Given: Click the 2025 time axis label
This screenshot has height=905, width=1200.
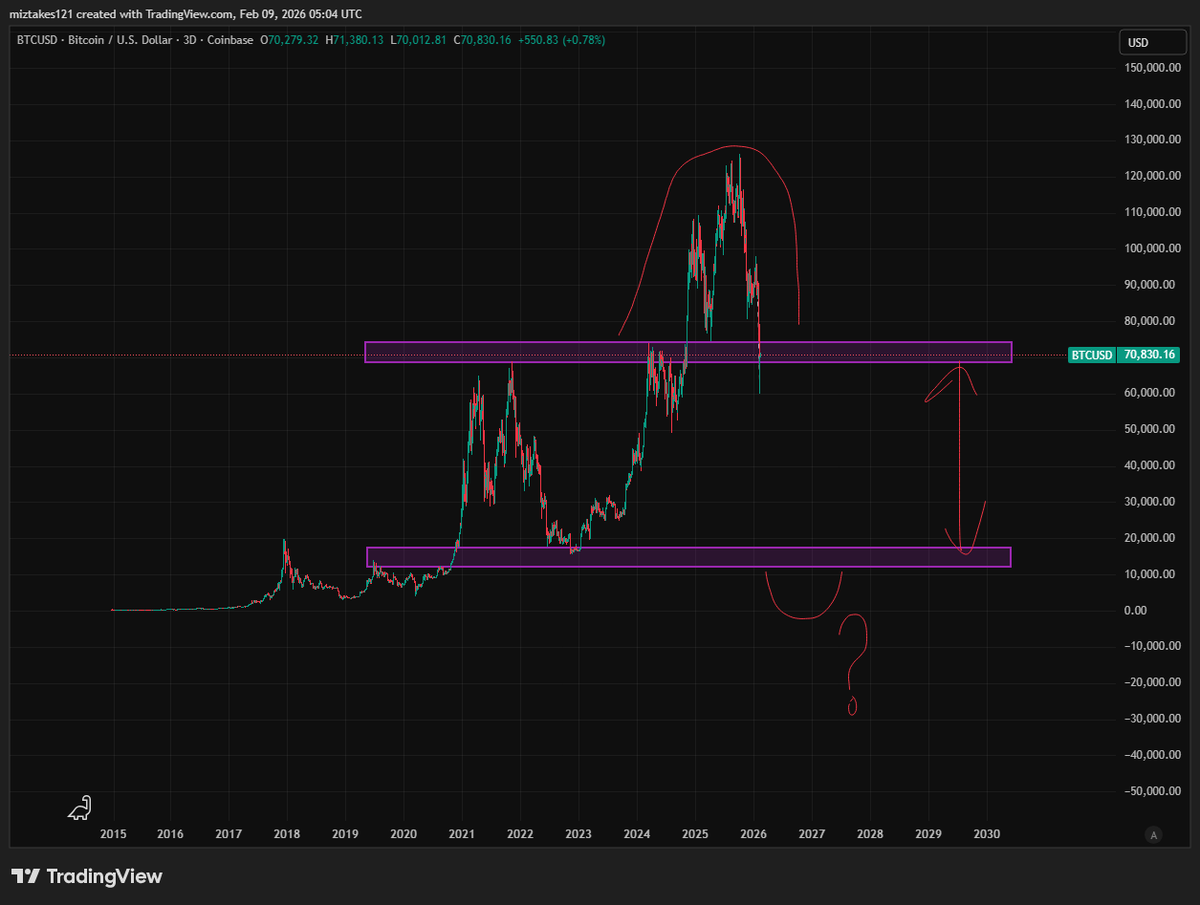Looking at the screenshot, I should (x=696, y=834).
